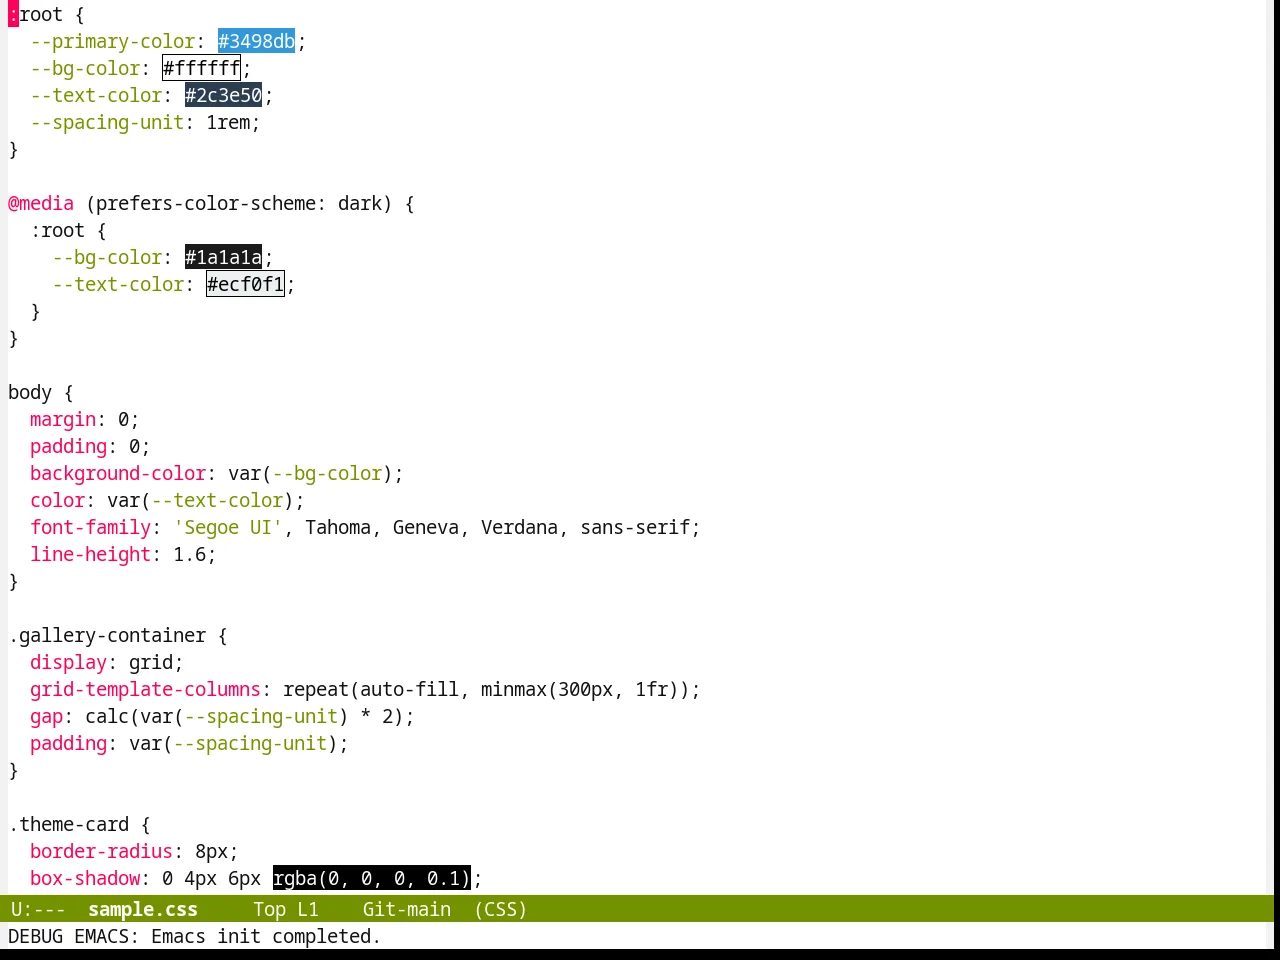
Task: Click var(--bg-color) in body rule
Action: (310, 473)
